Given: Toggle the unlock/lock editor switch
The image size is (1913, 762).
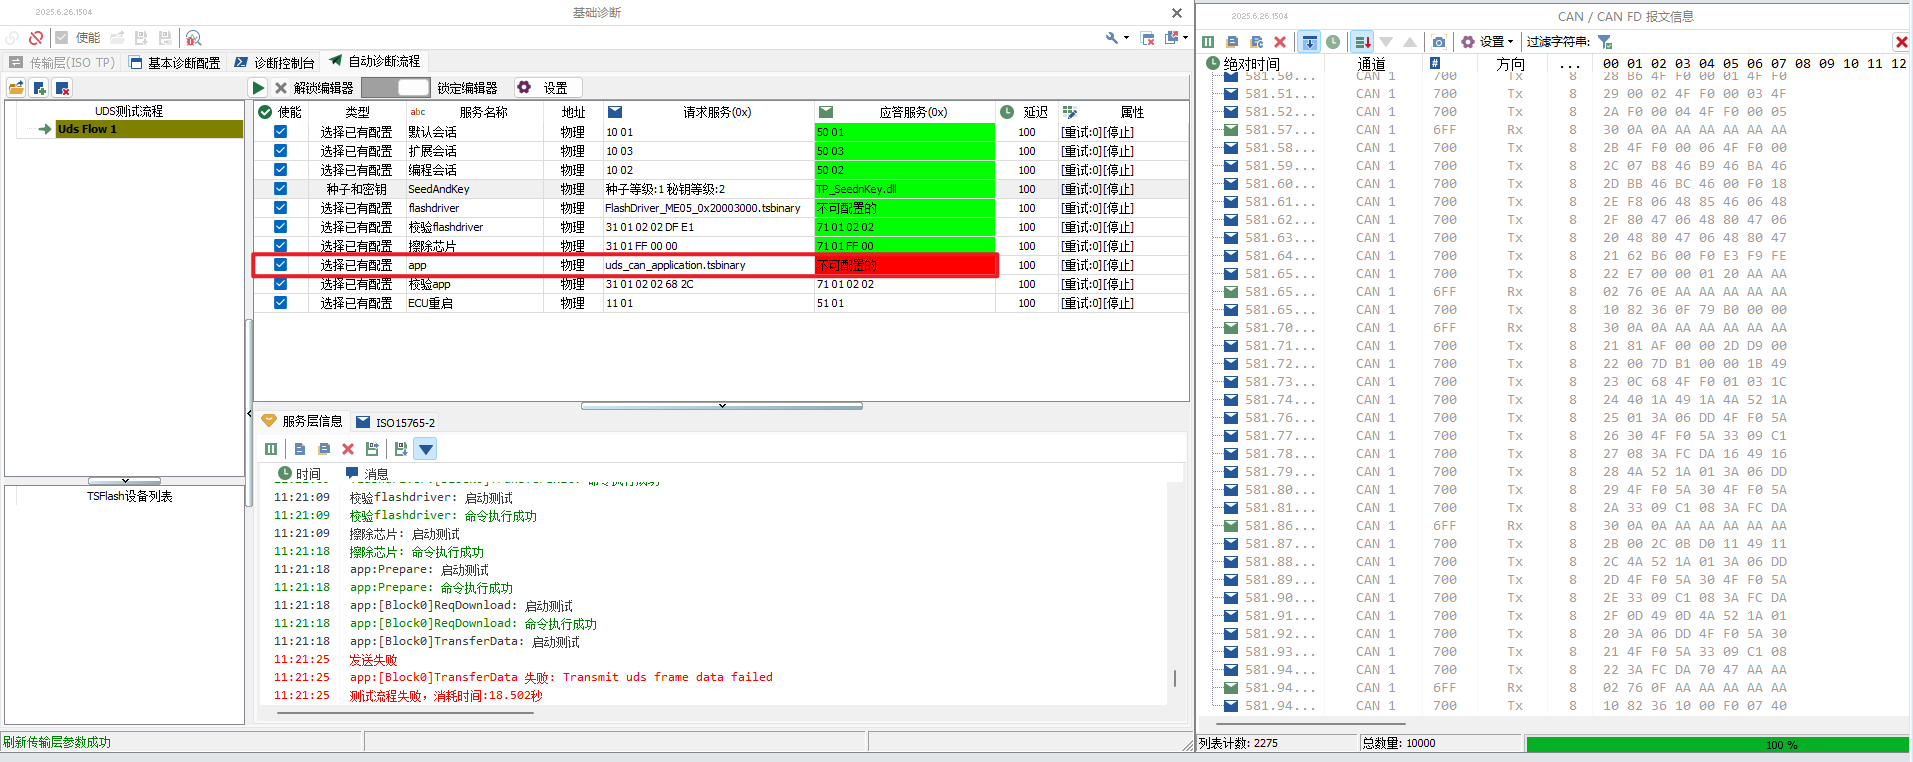Looking at the screenshot, I should click(x=396, y=88).
